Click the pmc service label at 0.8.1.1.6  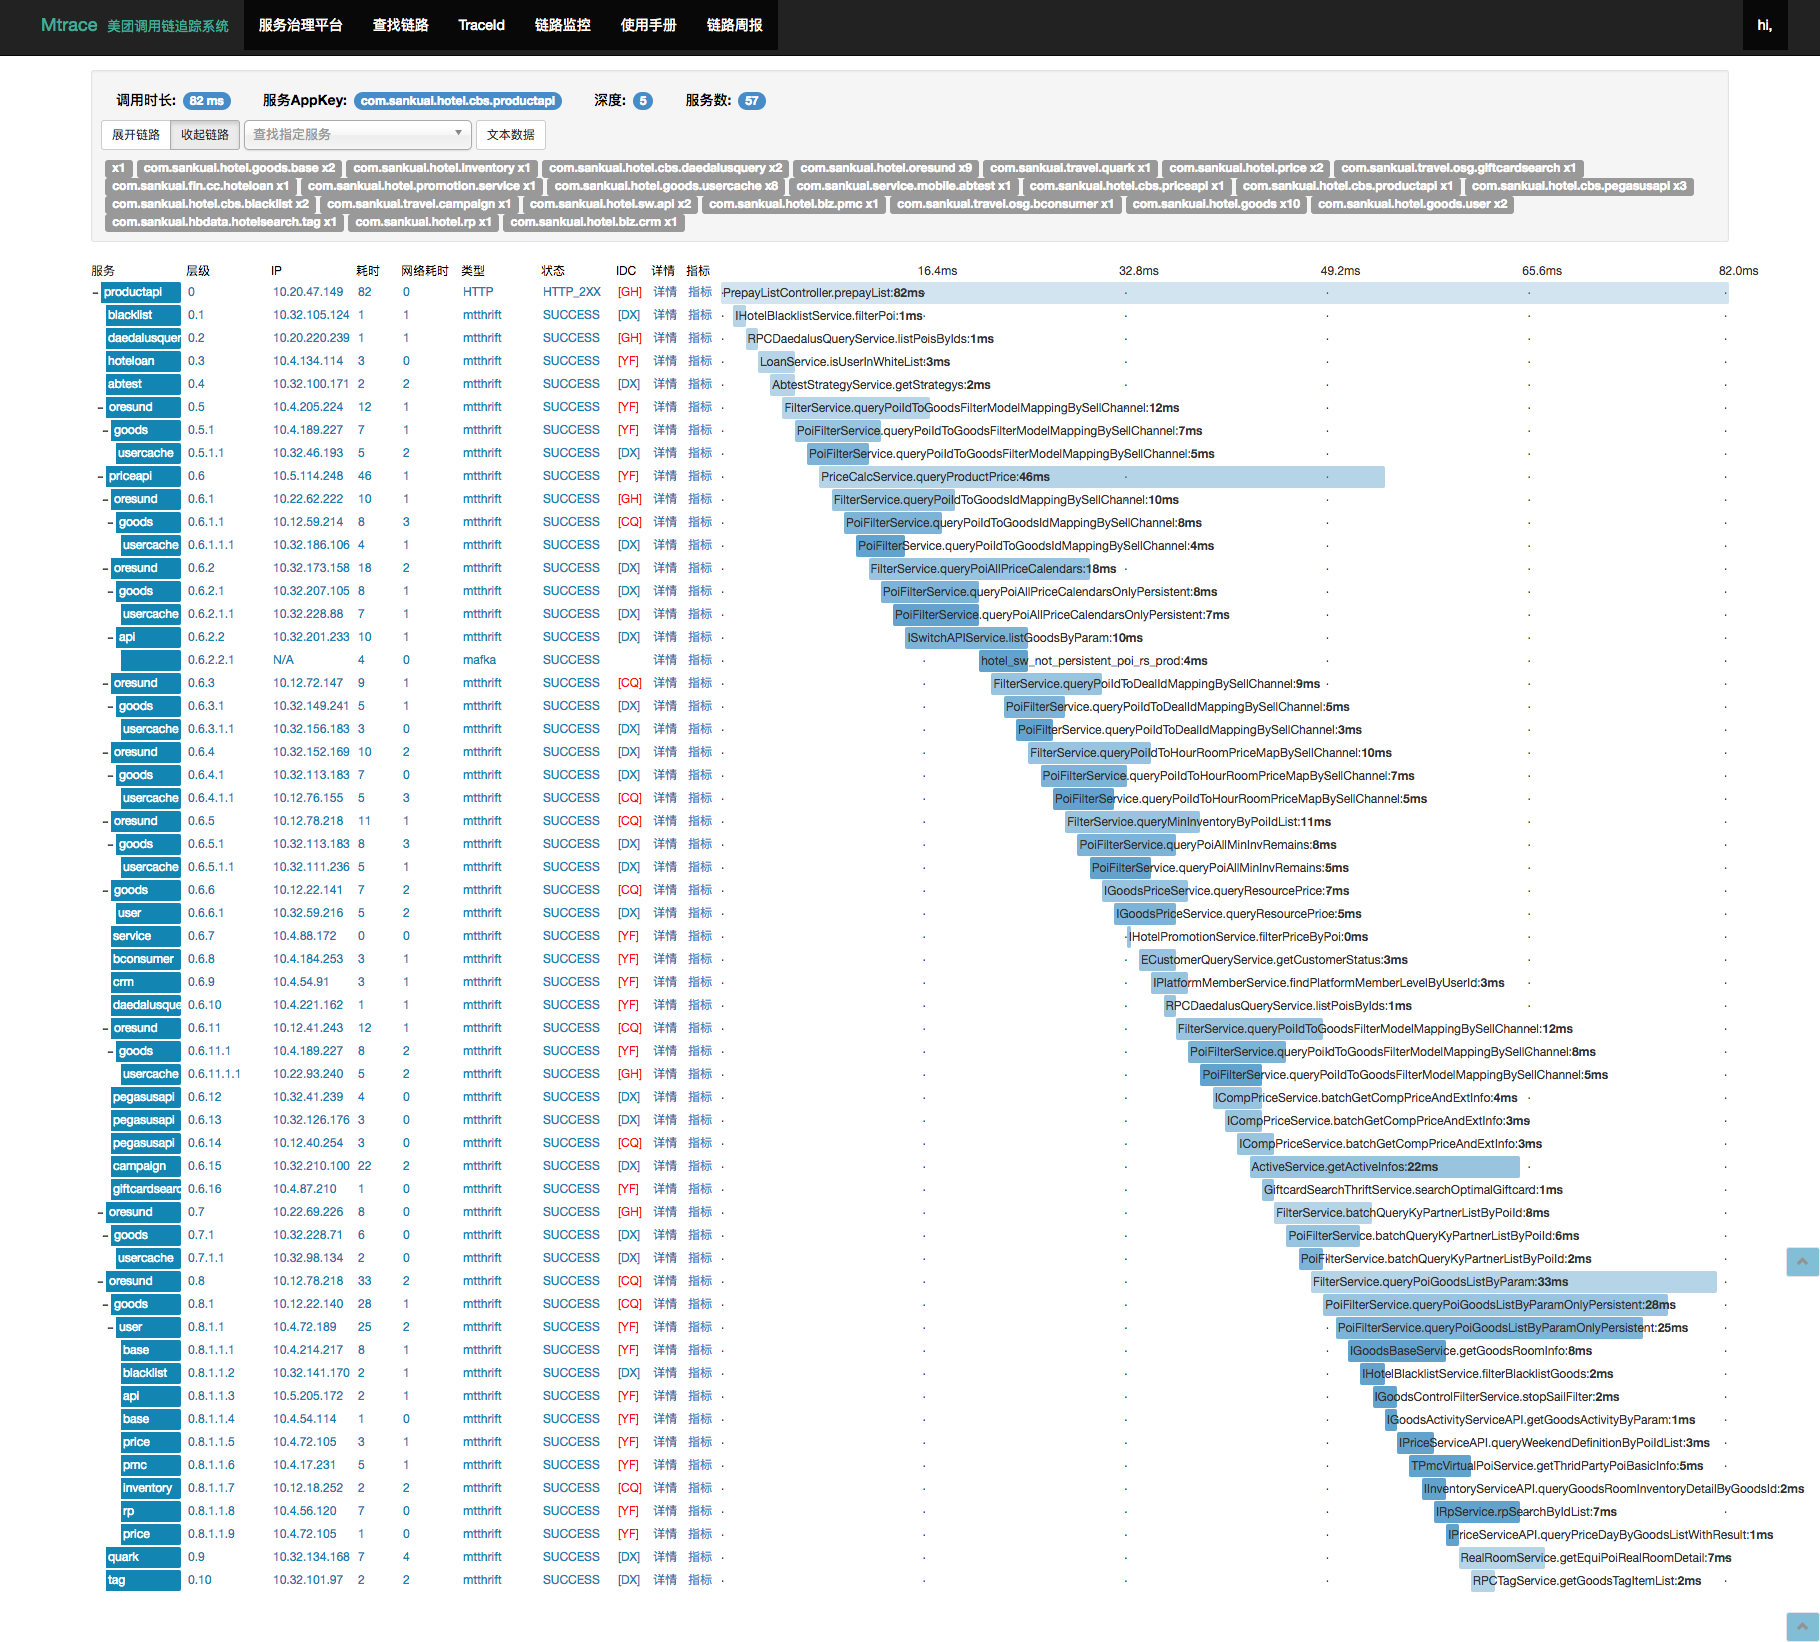pyautogui.click(x=151, y=1465)
